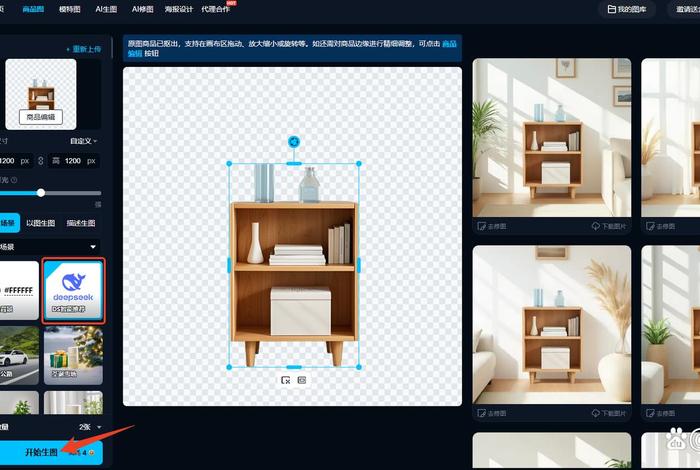Click 去修图 under pampas grass result
Image resolution: width=700 pixels, height=470 pixels.
pyautogui.click(x=492, y=413)
